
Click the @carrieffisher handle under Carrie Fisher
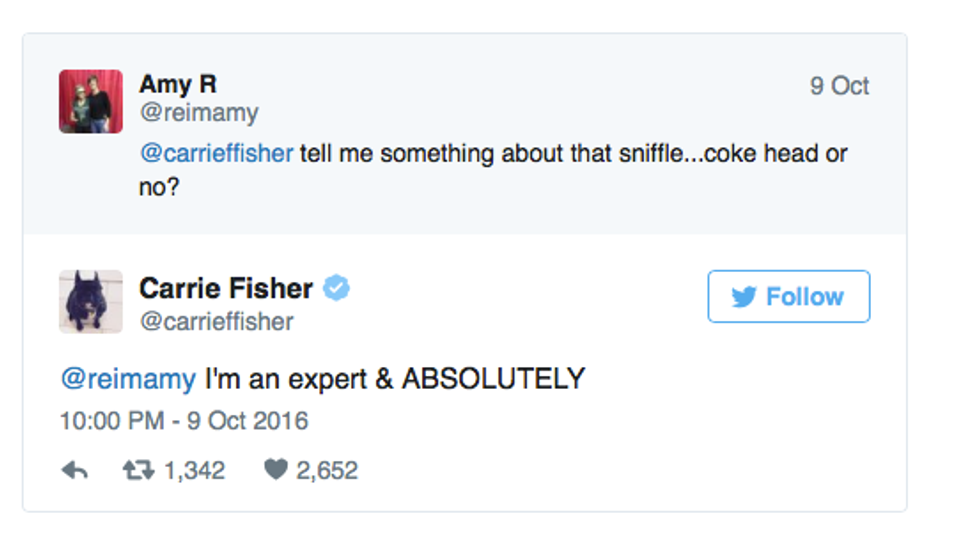[x=216, y=321]
